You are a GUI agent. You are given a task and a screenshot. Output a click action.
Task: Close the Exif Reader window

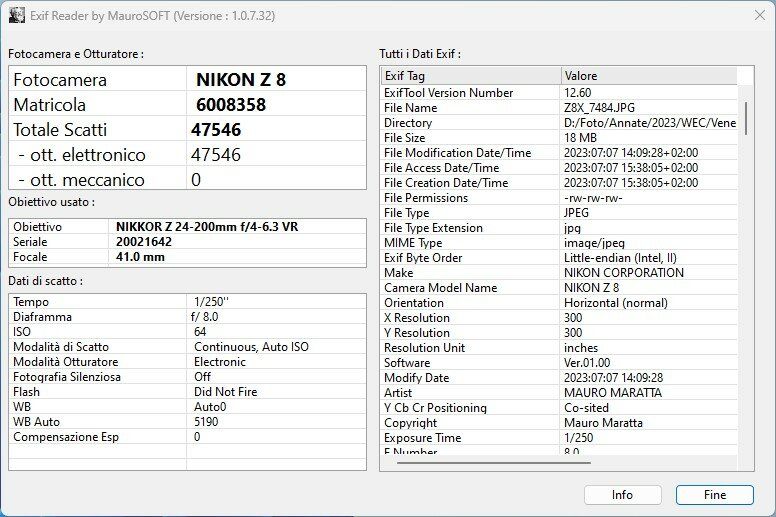point(760,15)
